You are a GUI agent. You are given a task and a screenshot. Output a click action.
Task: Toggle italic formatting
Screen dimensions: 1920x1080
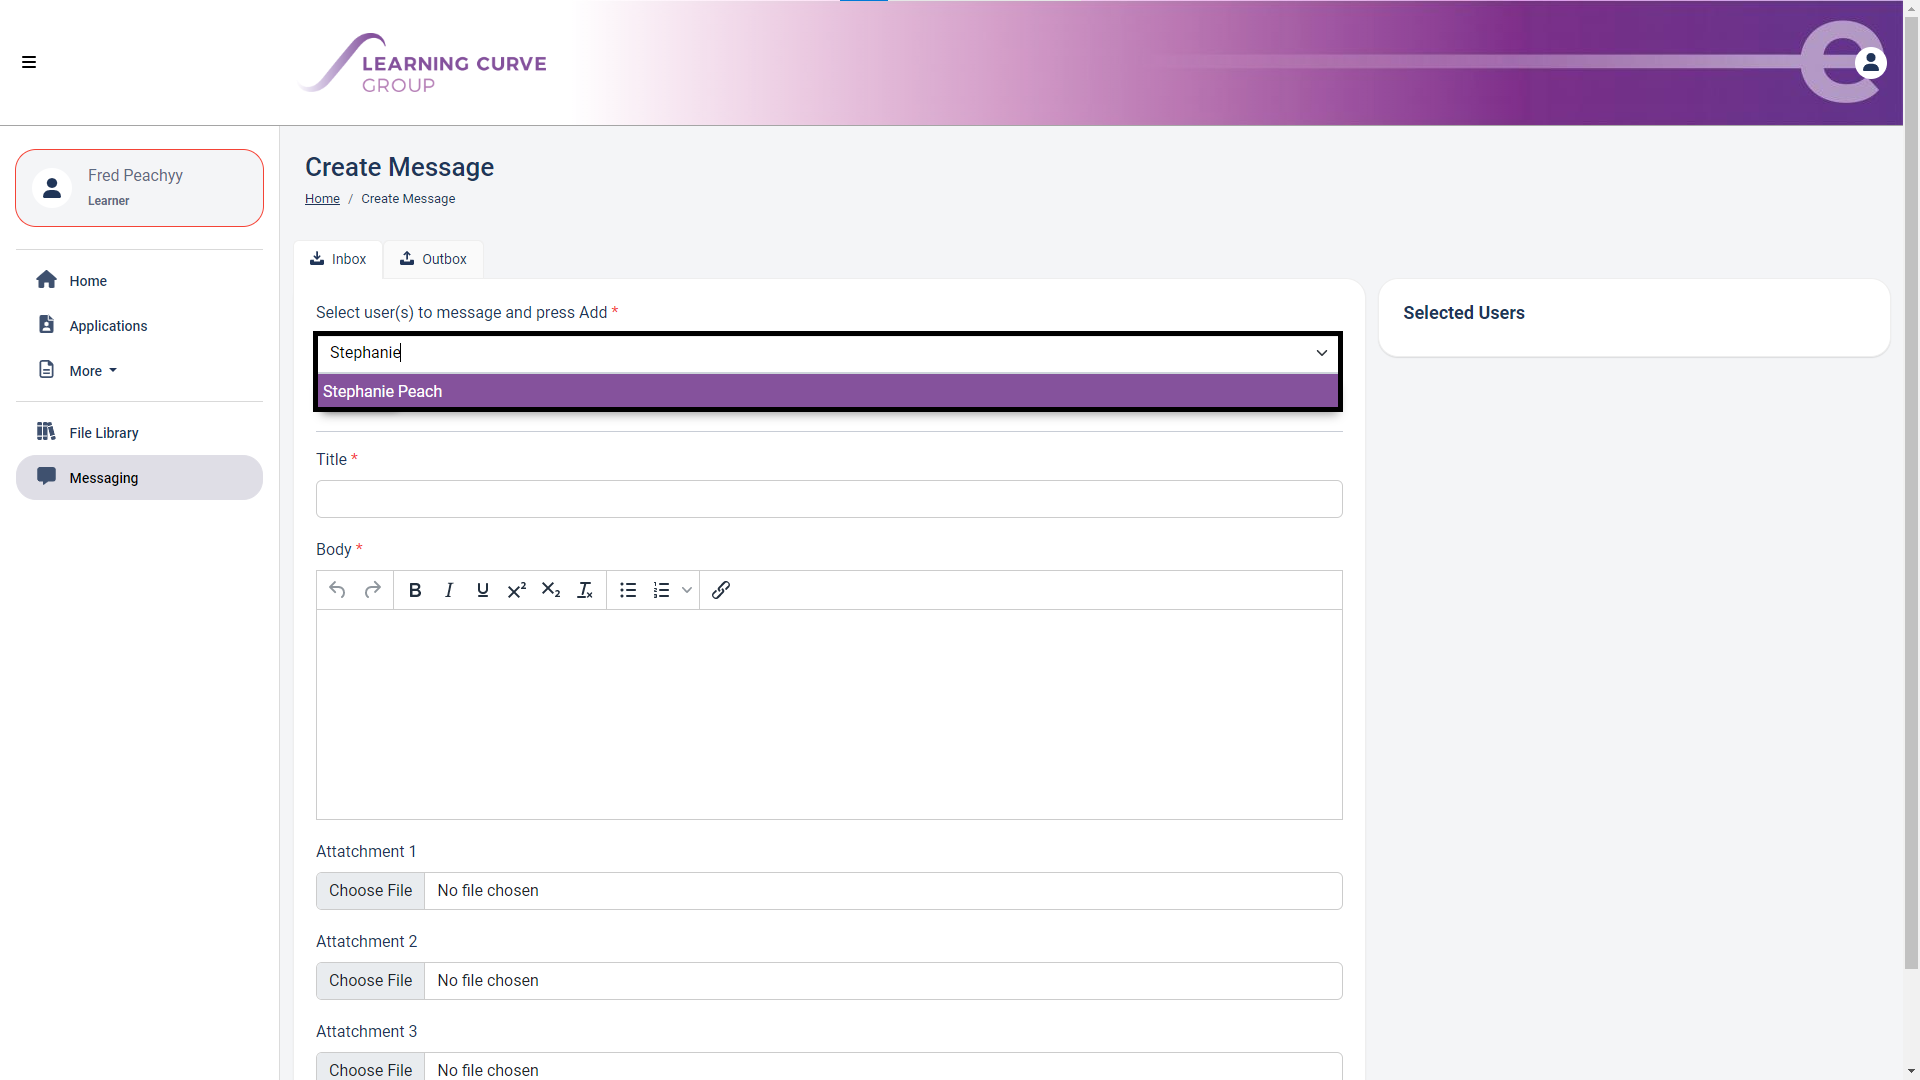point(449,590)
